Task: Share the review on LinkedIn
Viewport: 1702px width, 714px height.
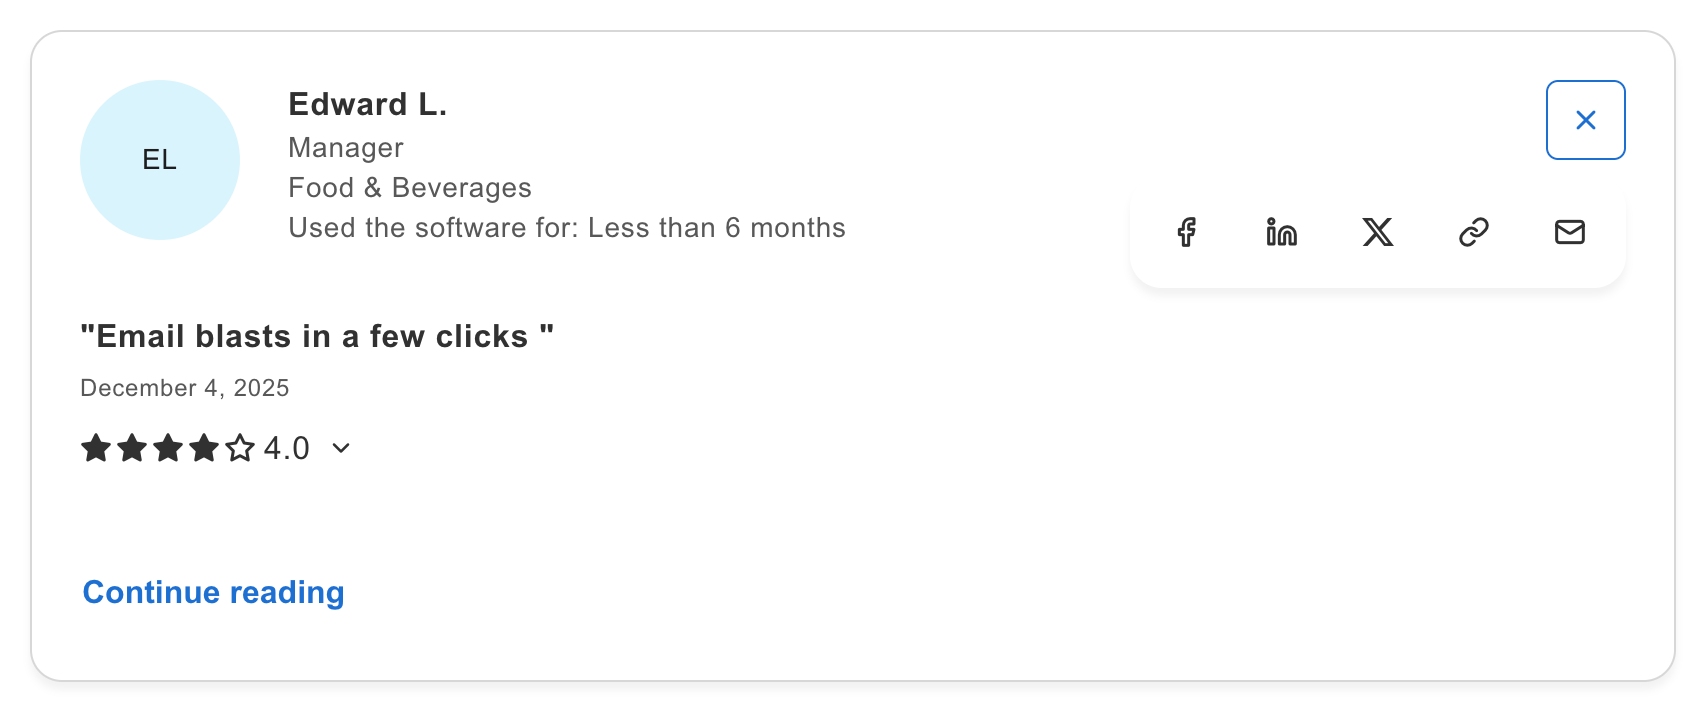Action: [x=1281, y=232]
